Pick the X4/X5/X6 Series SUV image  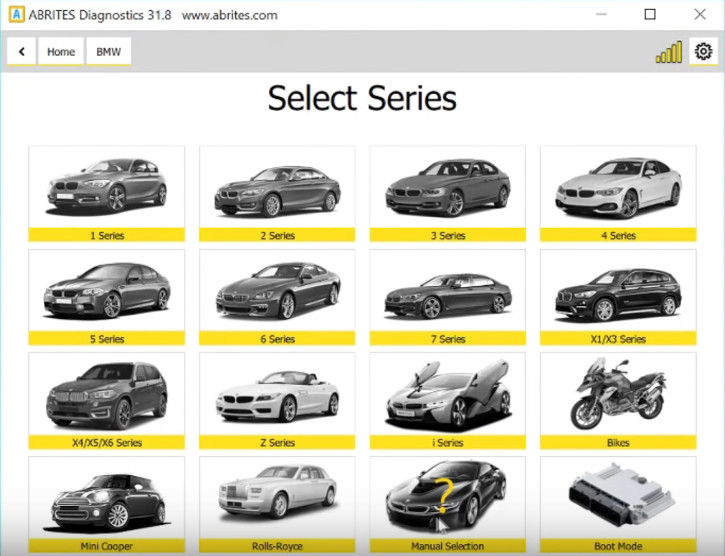[x=107, y=396]
